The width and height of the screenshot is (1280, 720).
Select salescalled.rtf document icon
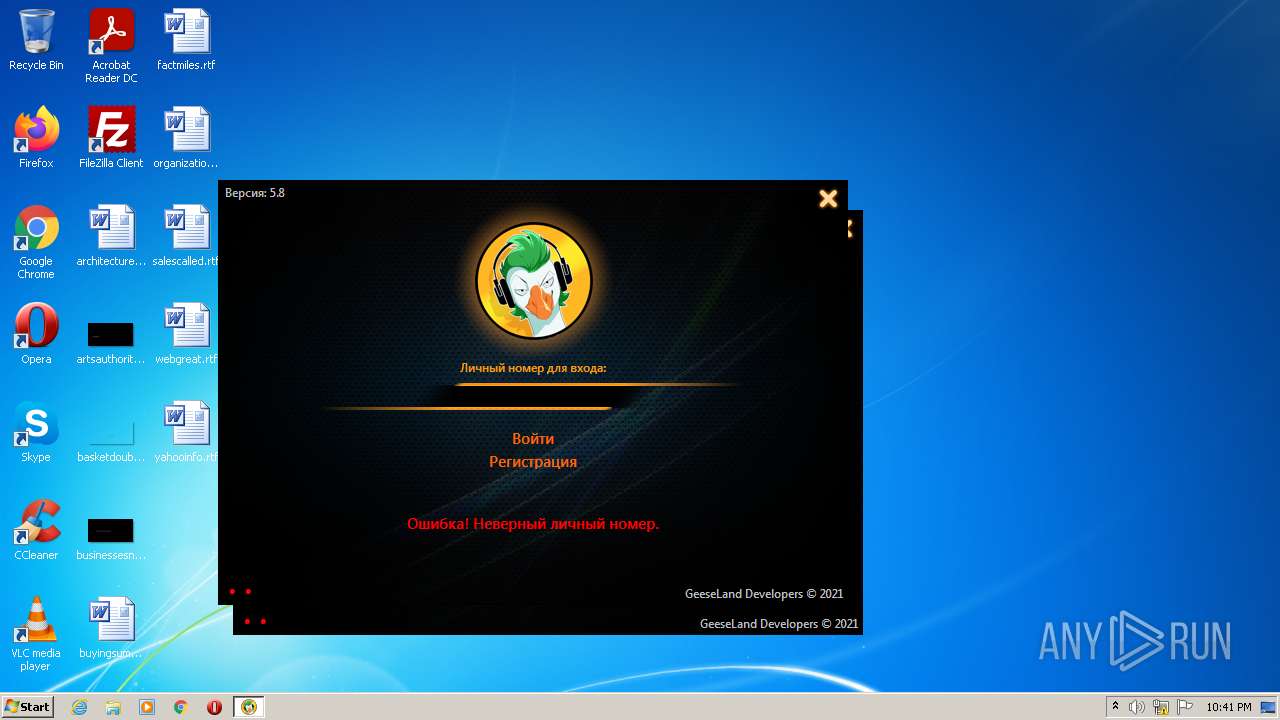pos(186,236)
